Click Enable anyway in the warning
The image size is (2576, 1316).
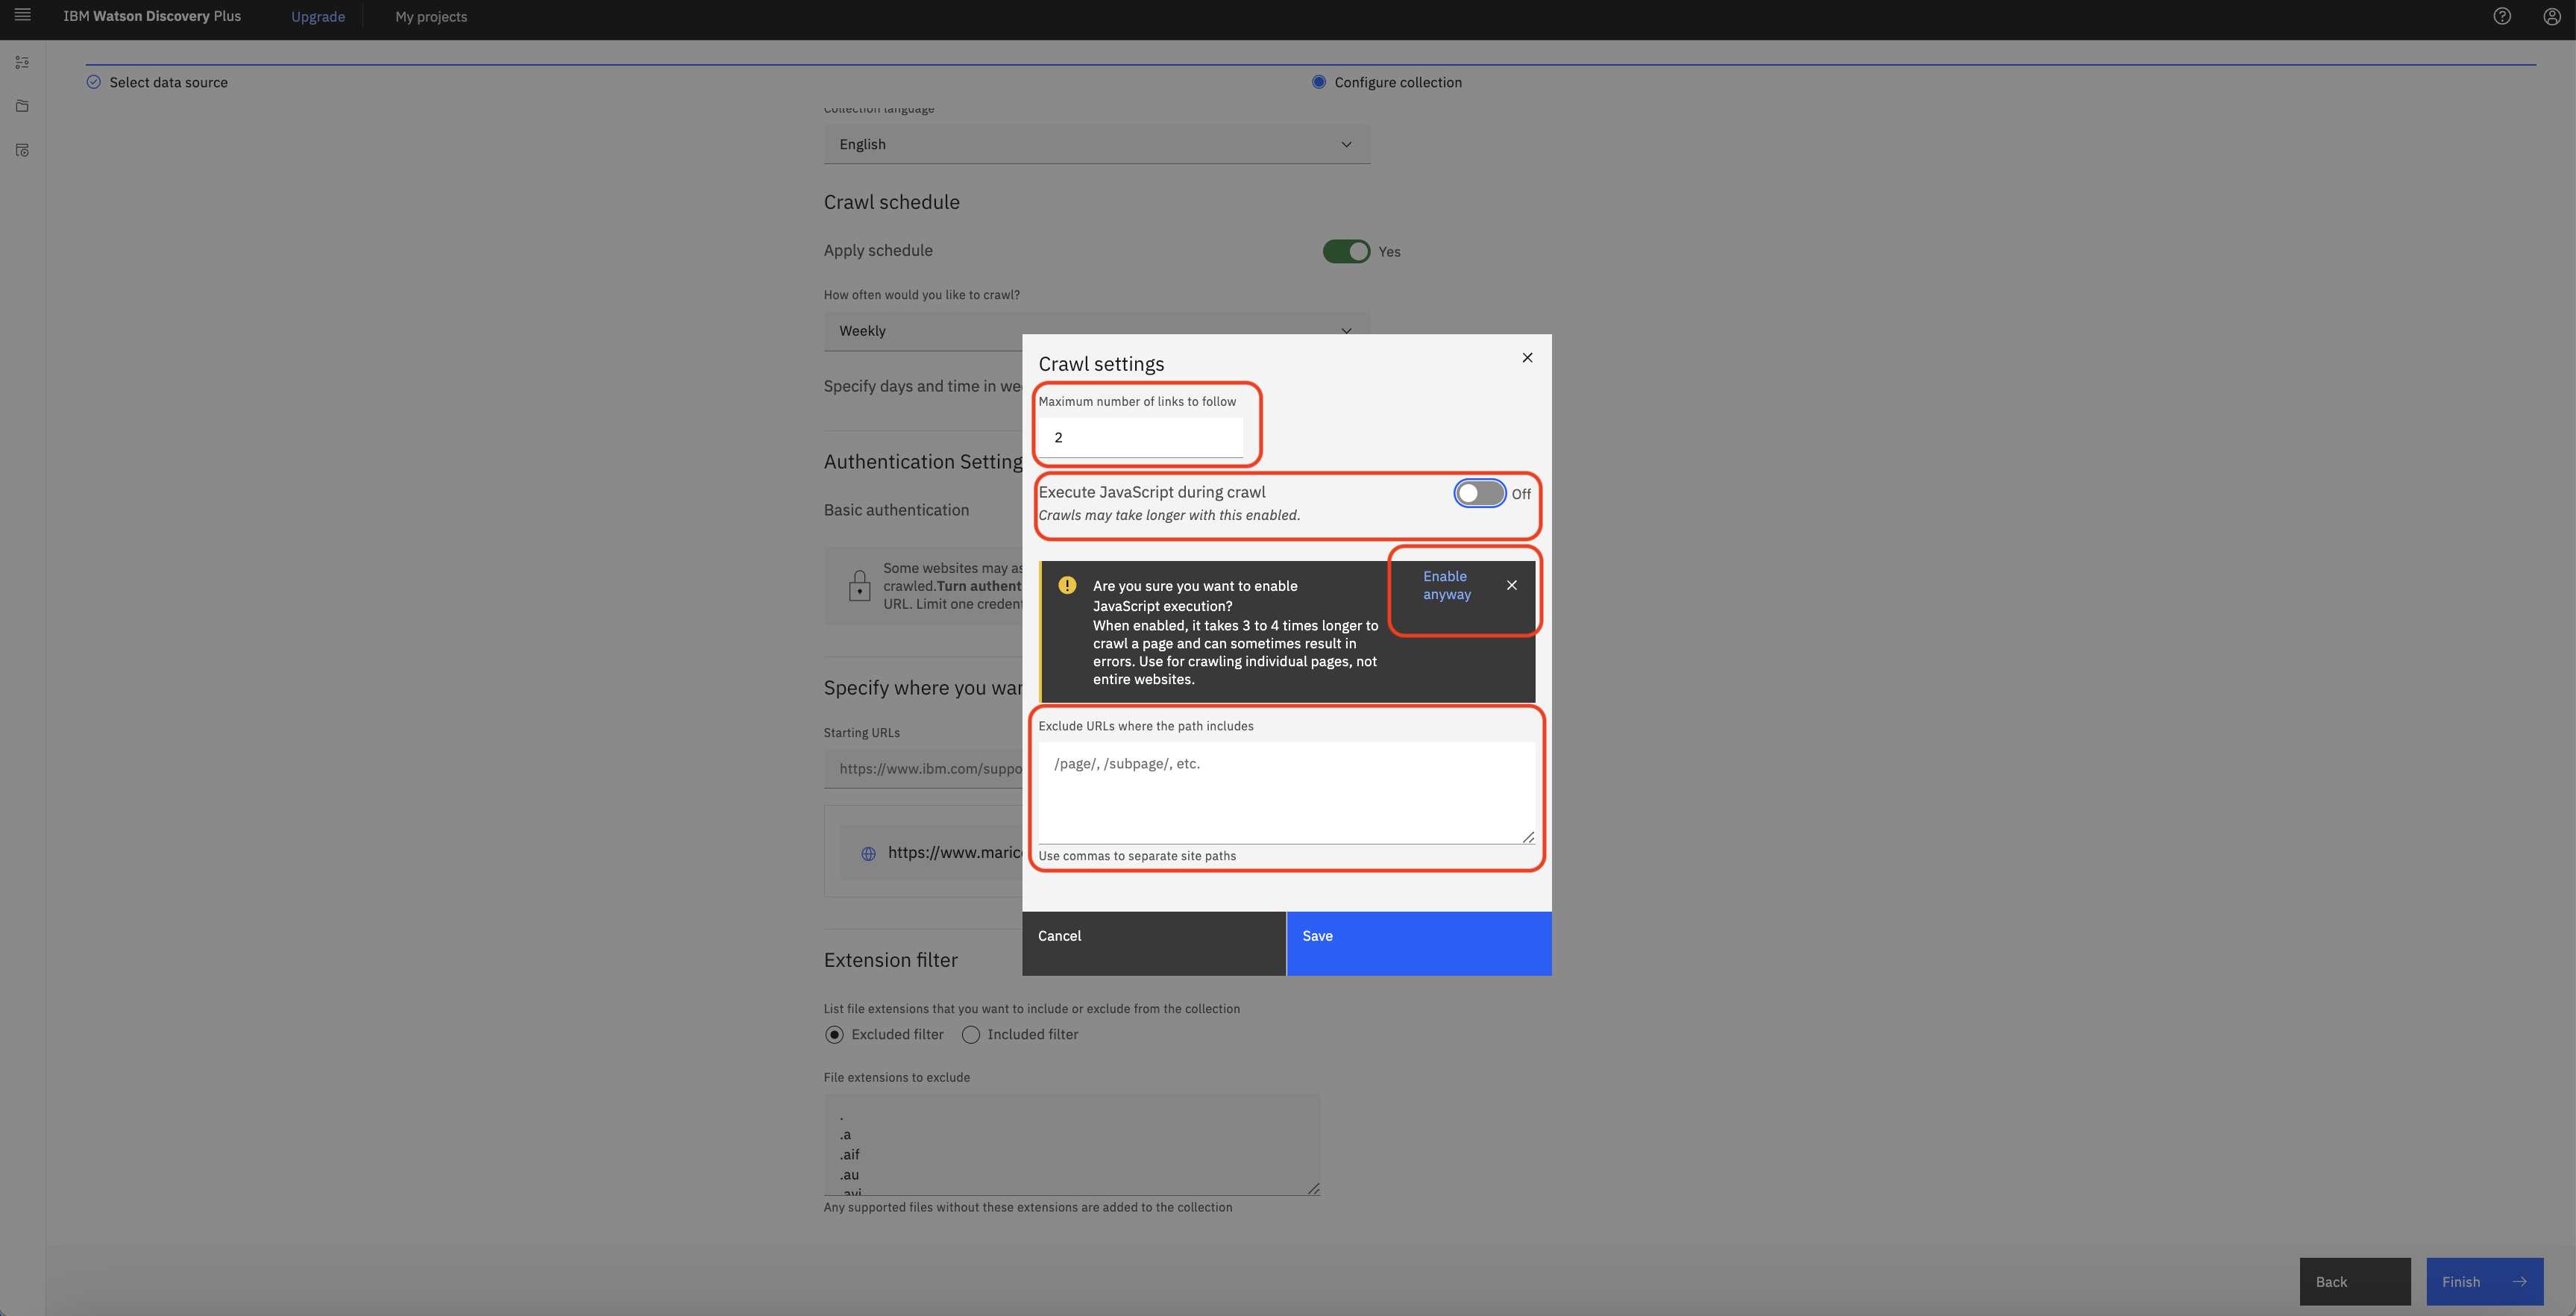(1447, 585)
